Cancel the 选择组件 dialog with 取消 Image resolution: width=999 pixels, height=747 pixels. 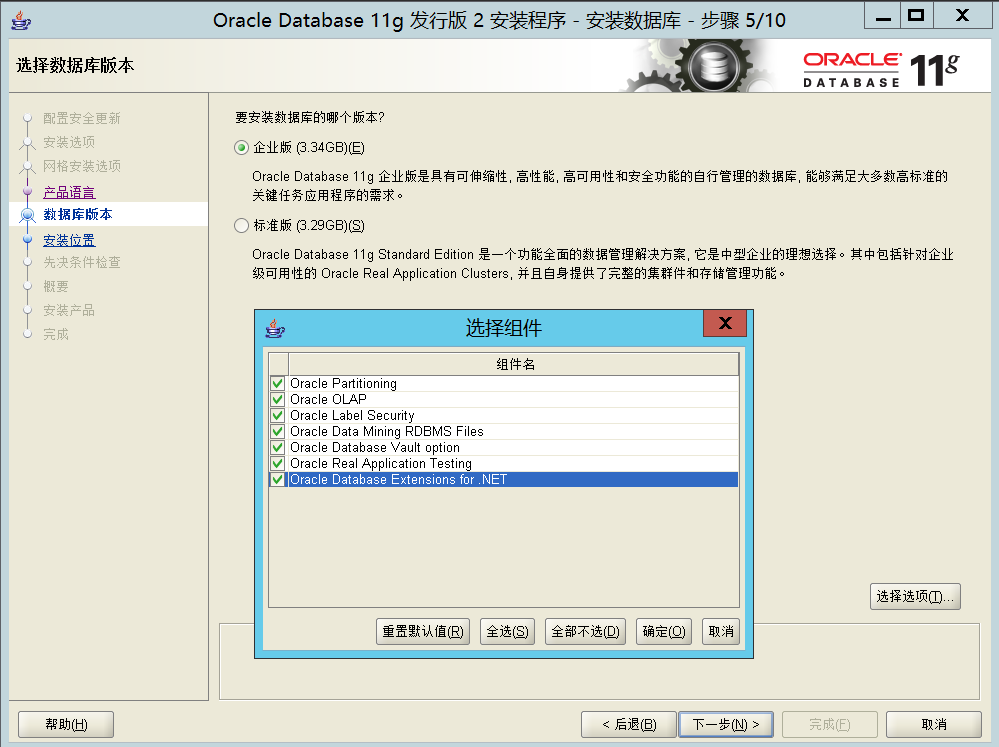tap(721, 632)
